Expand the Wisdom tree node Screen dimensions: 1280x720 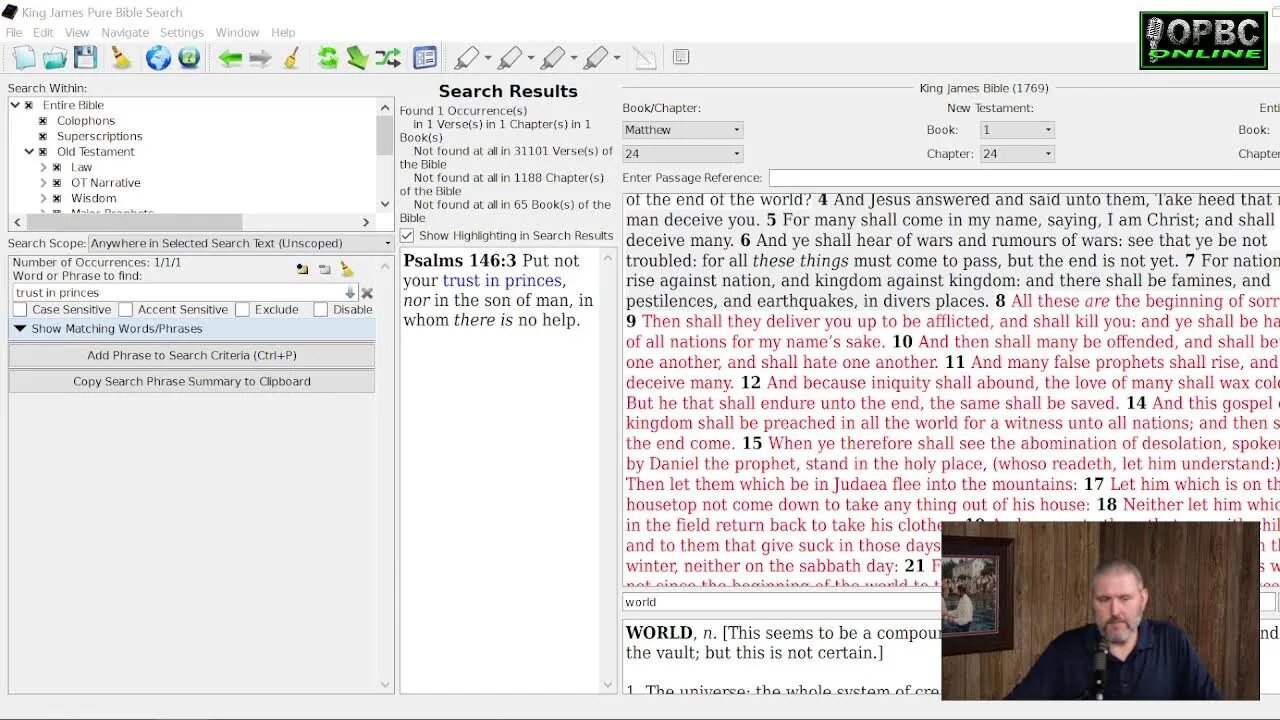coord(43,199)
